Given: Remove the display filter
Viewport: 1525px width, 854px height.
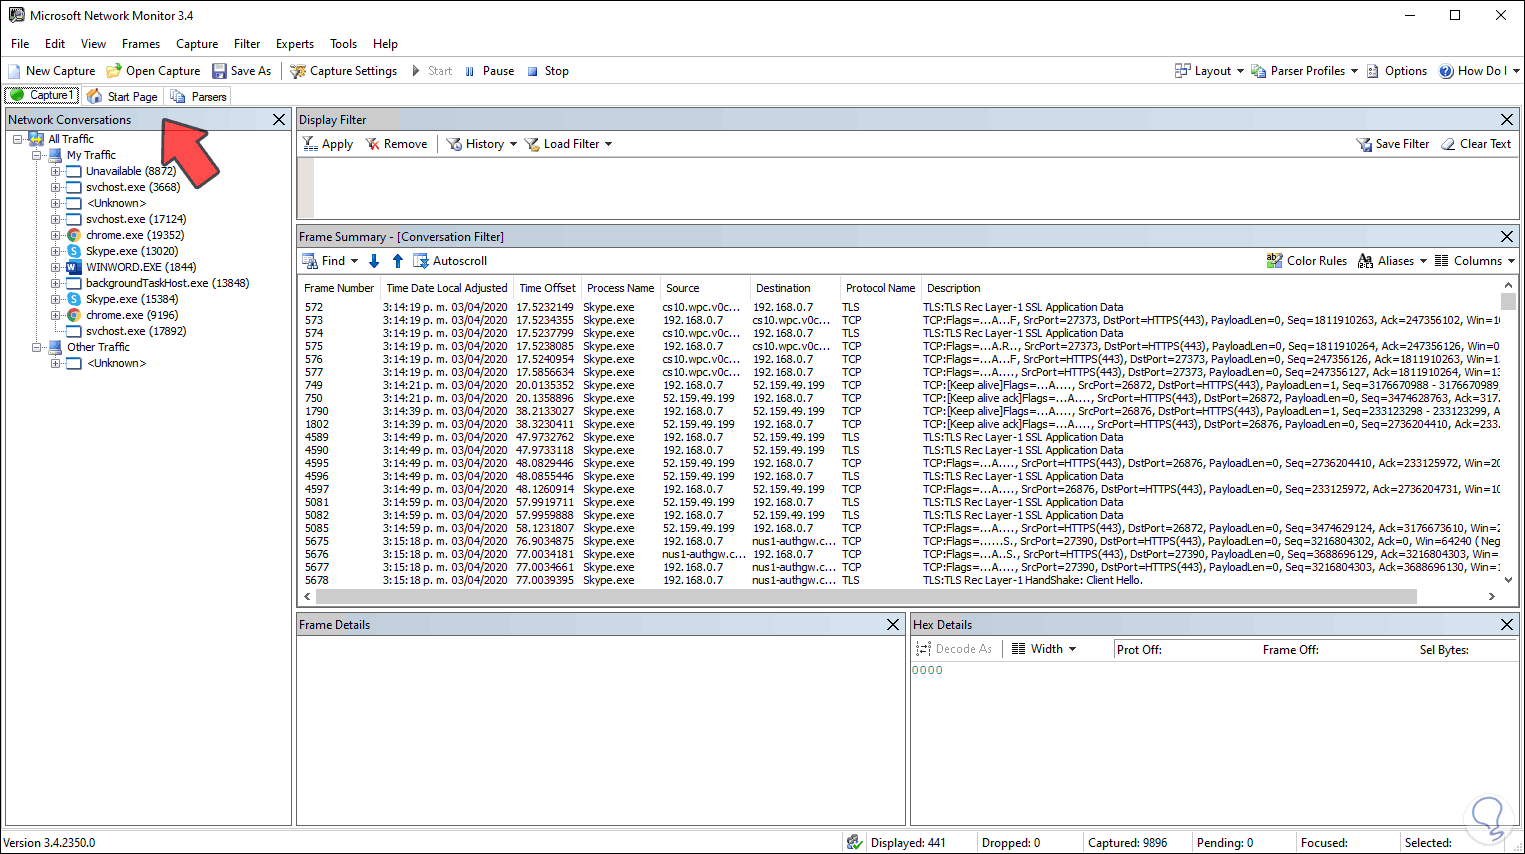Looking at the screenshot, I should coord(396,144).
